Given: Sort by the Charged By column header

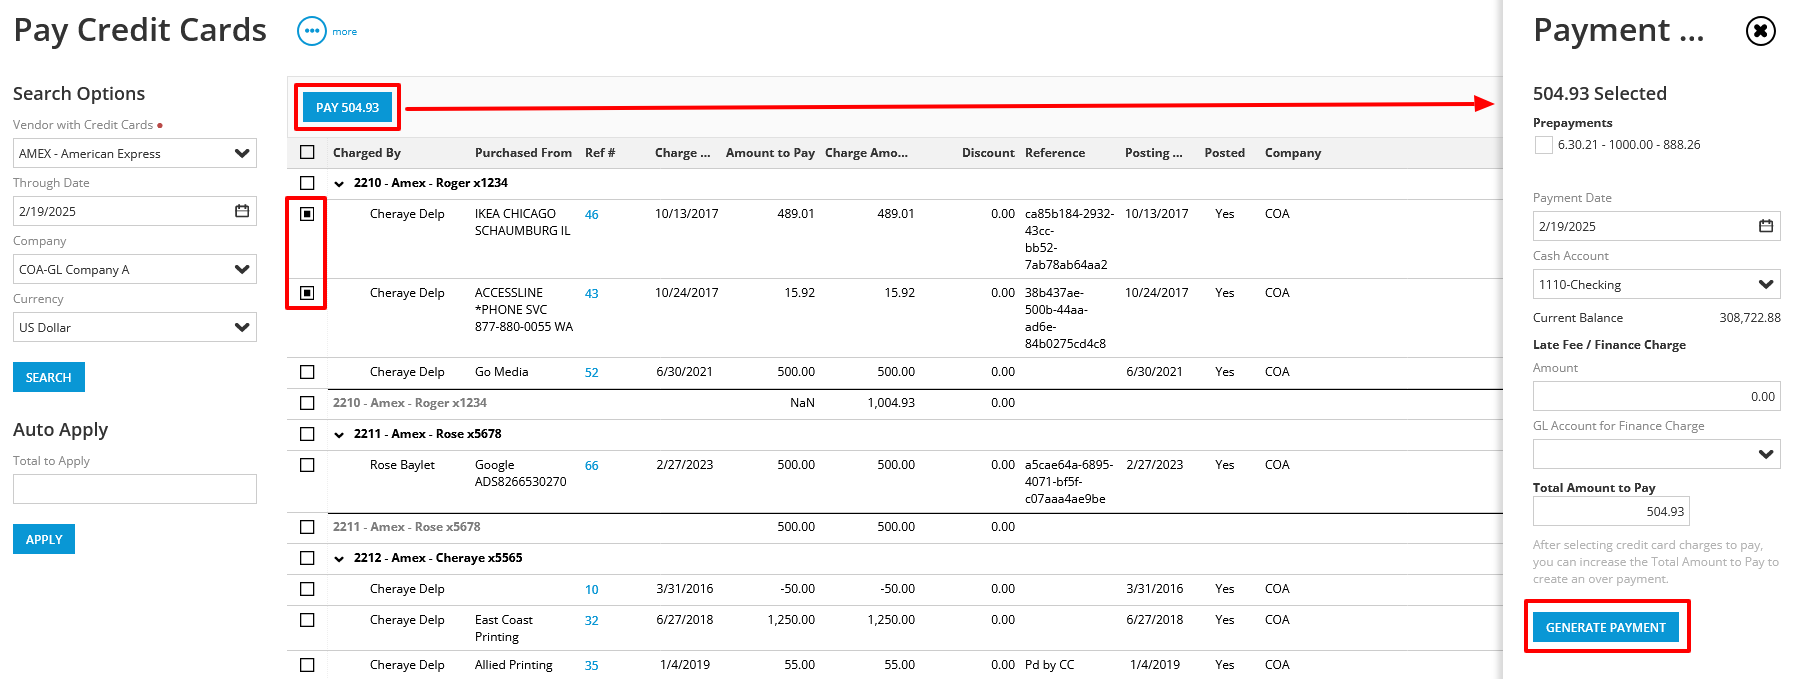Looking at the screenshot, I should coord(367,153).
